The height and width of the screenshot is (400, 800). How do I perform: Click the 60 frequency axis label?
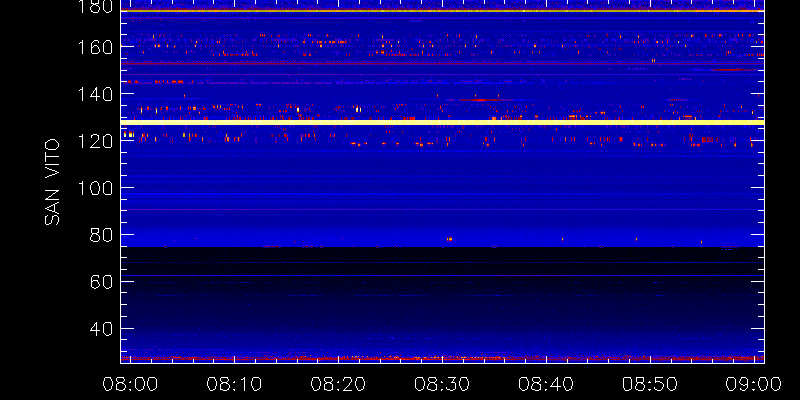coord(102,282)
